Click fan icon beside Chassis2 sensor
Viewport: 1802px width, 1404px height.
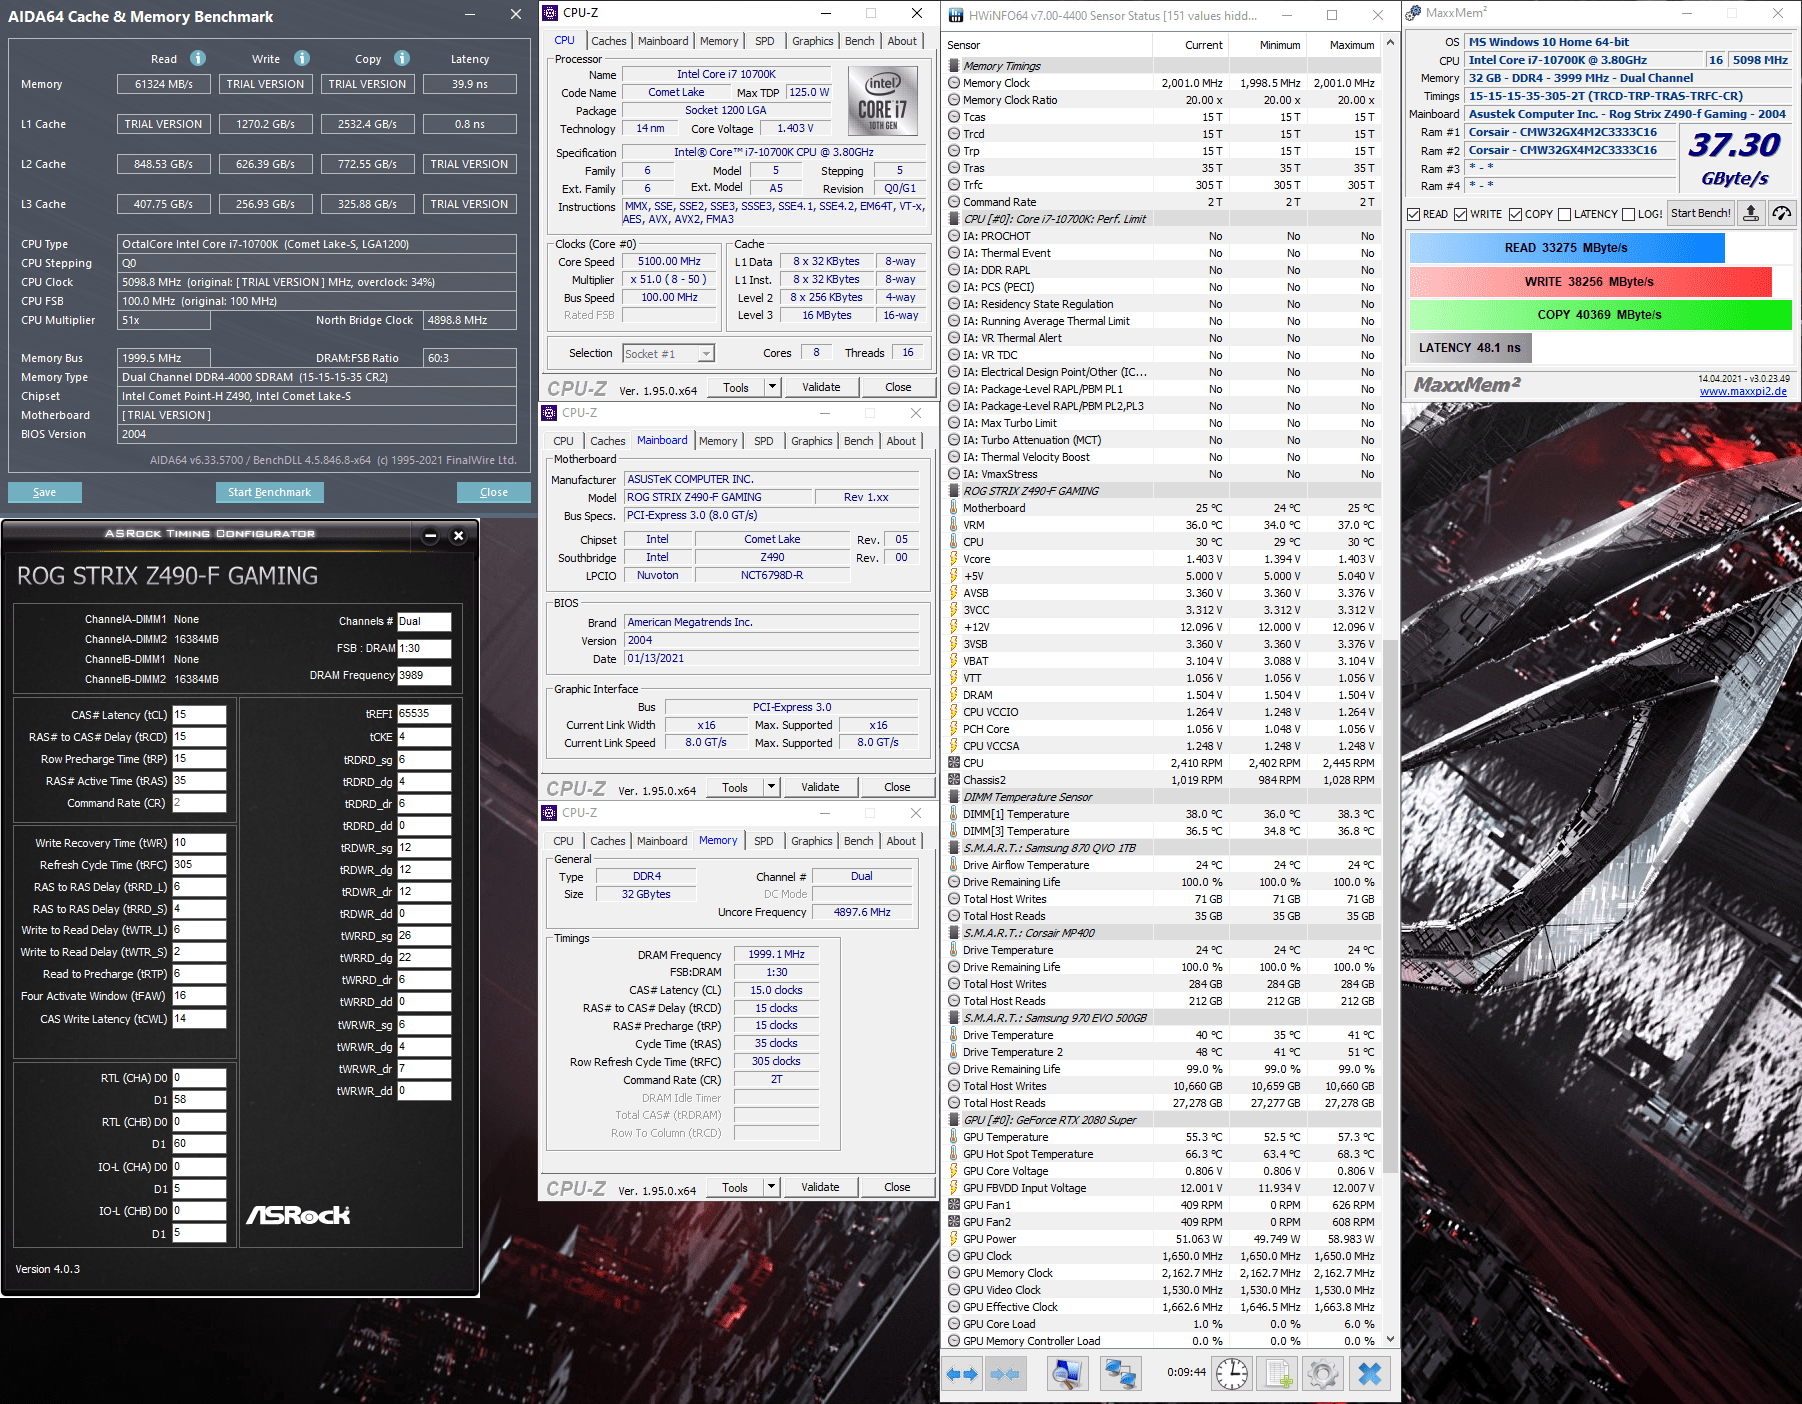[954, 780]
